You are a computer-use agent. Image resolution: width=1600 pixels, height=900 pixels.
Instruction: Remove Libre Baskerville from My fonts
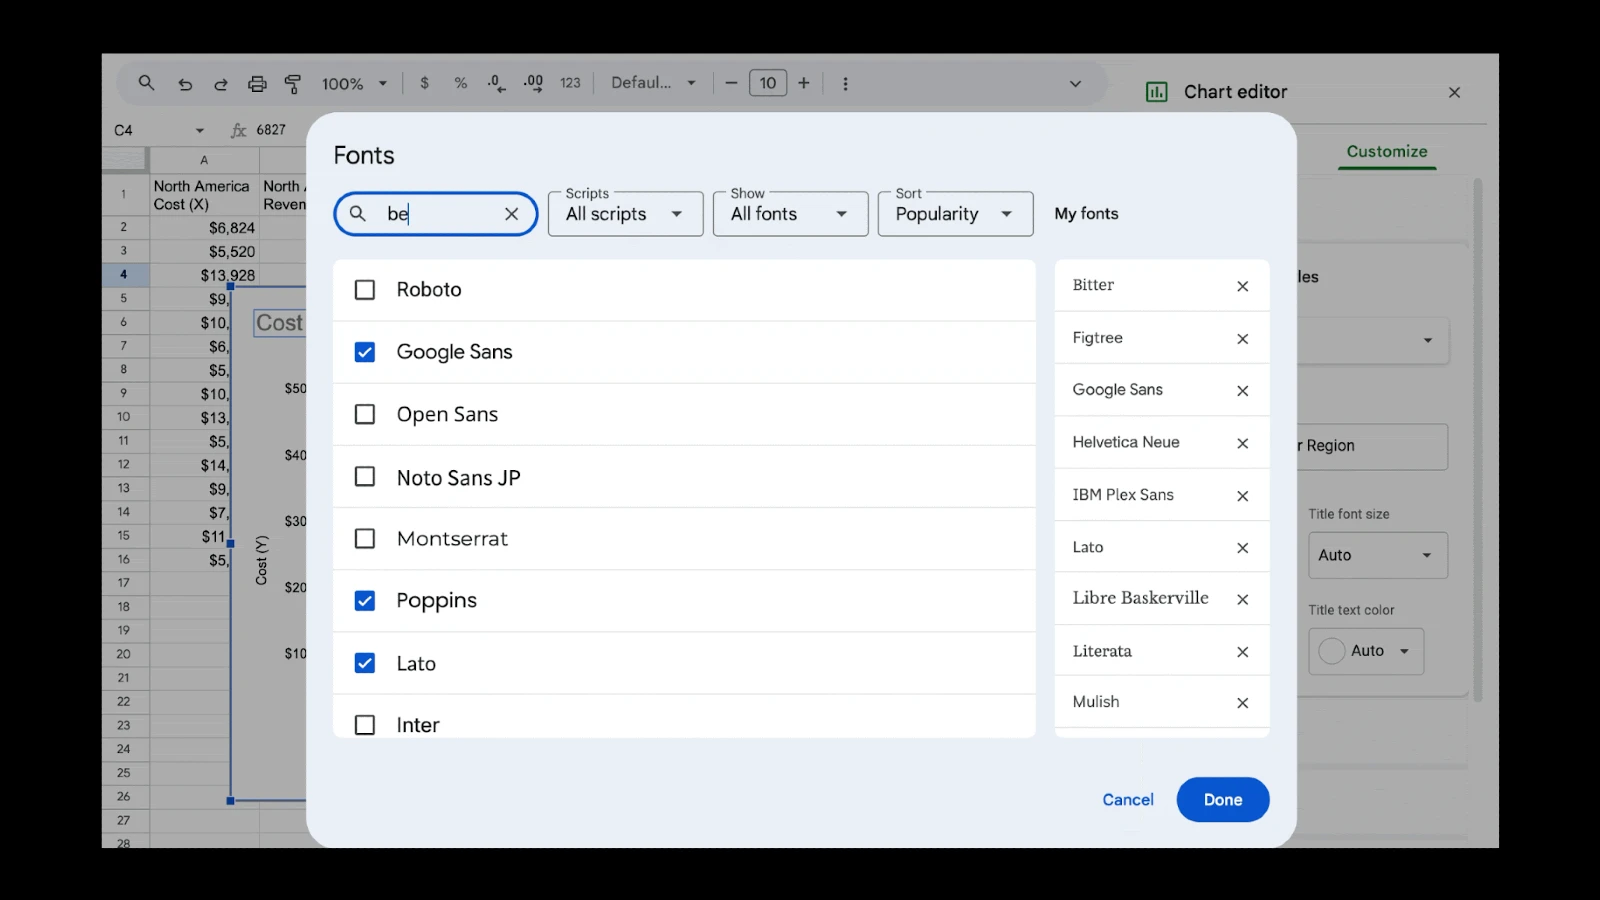pyautogui.click(x=1242, y=599)
